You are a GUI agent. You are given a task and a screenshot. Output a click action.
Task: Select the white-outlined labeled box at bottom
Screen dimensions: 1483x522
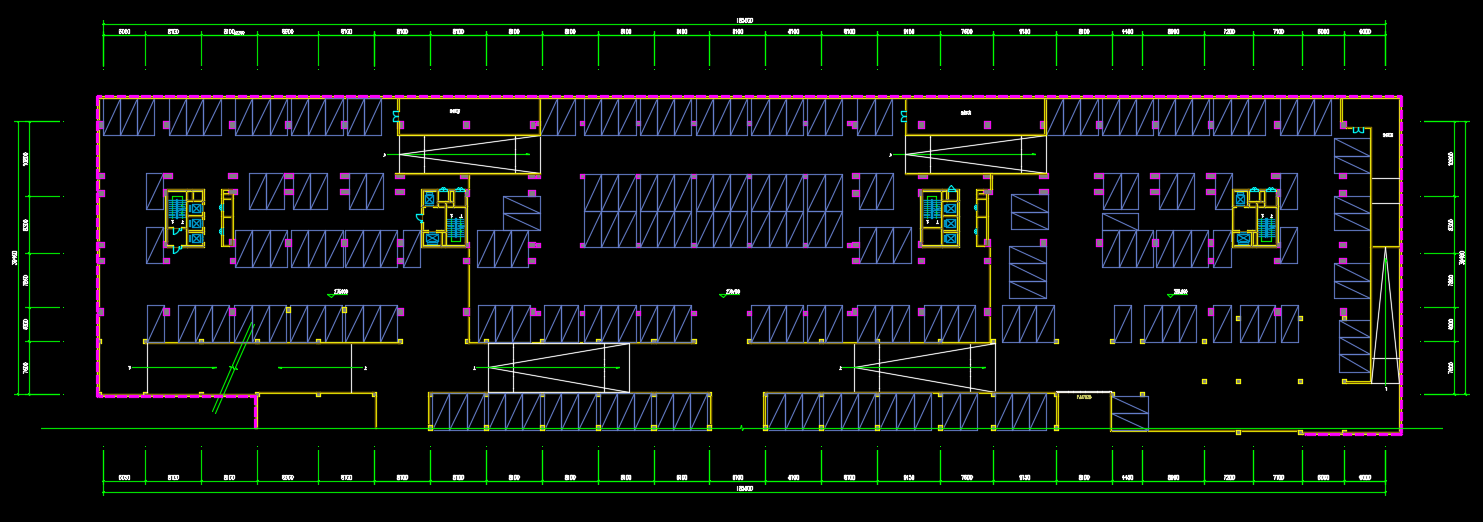[x=1084, y=397]
